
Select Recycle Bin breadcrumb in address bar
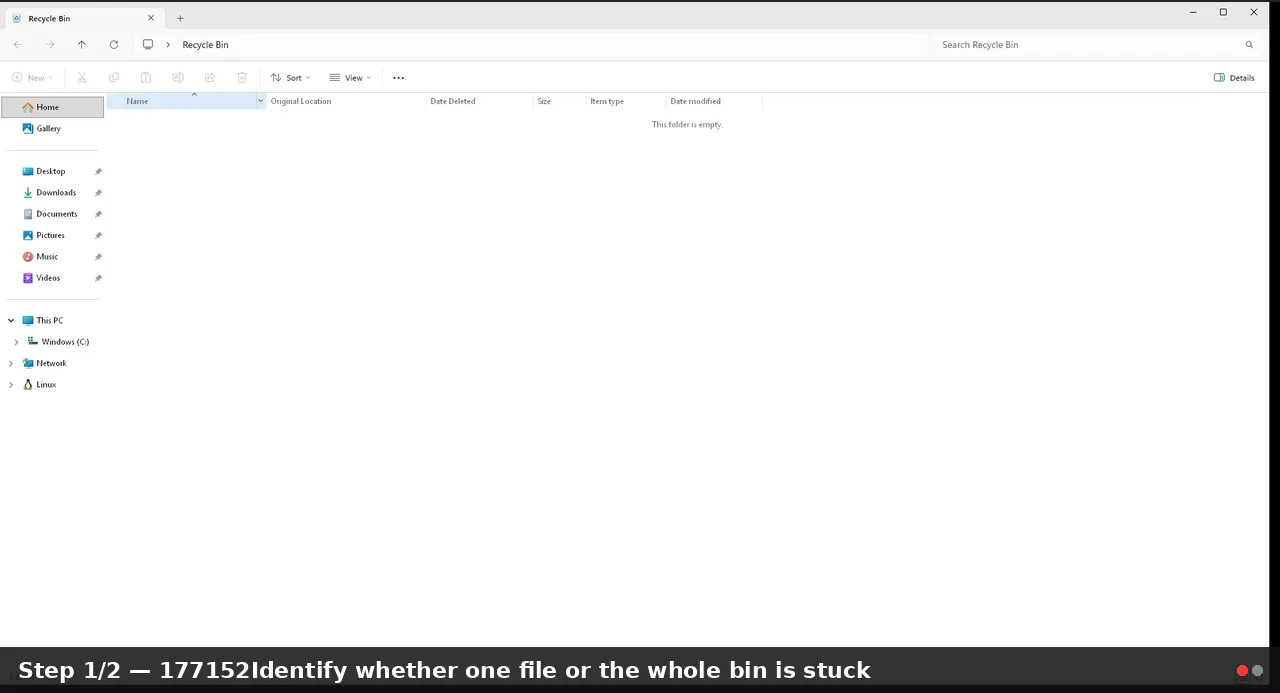(x=205, y=45)
